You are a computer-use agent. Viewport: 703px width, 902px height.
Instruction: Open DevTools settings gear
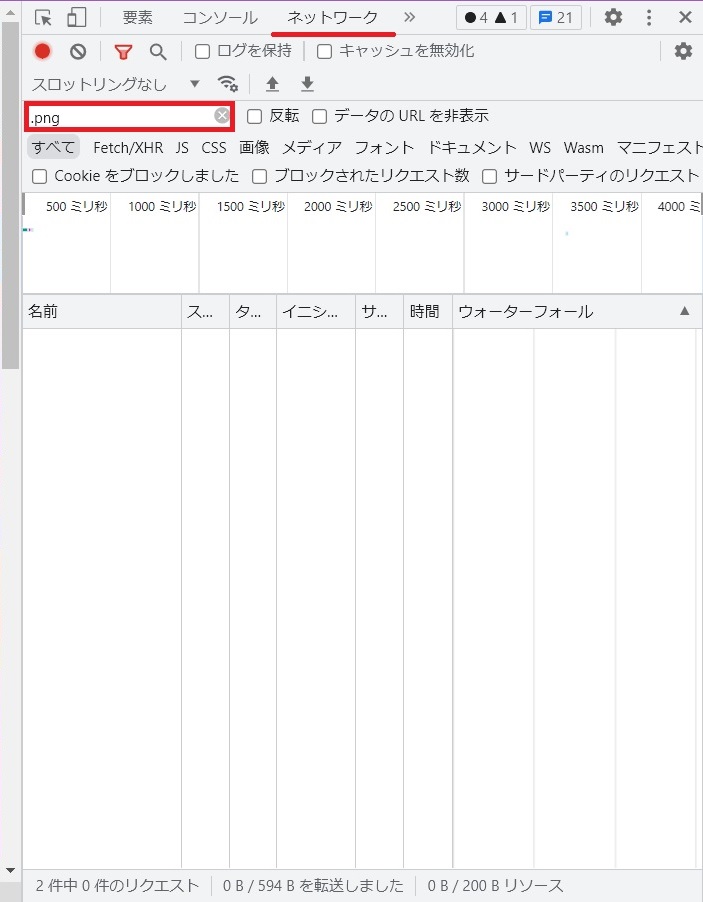point(613,17)
